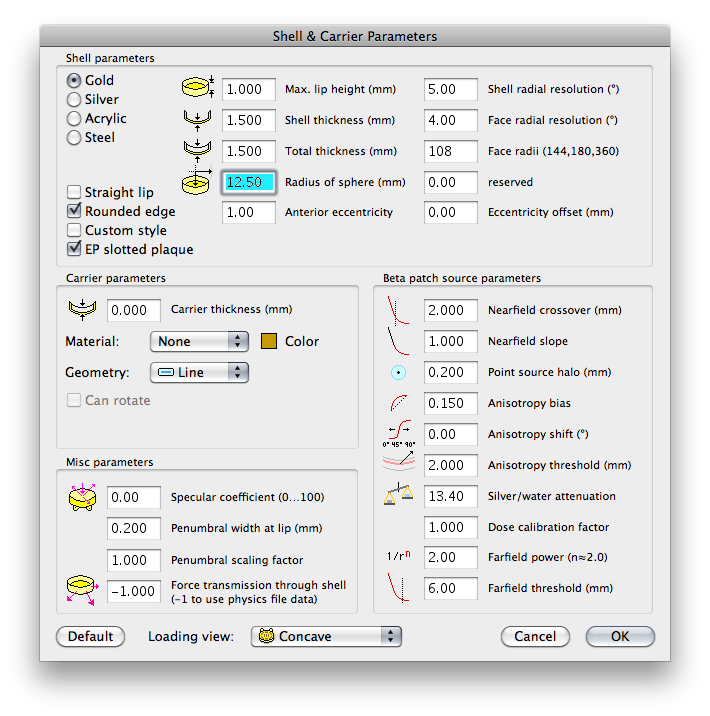Click the radius of sphere icon
The height and width of the screenshot is (716, 710).
pyautogui.click(x=197, y=180)
